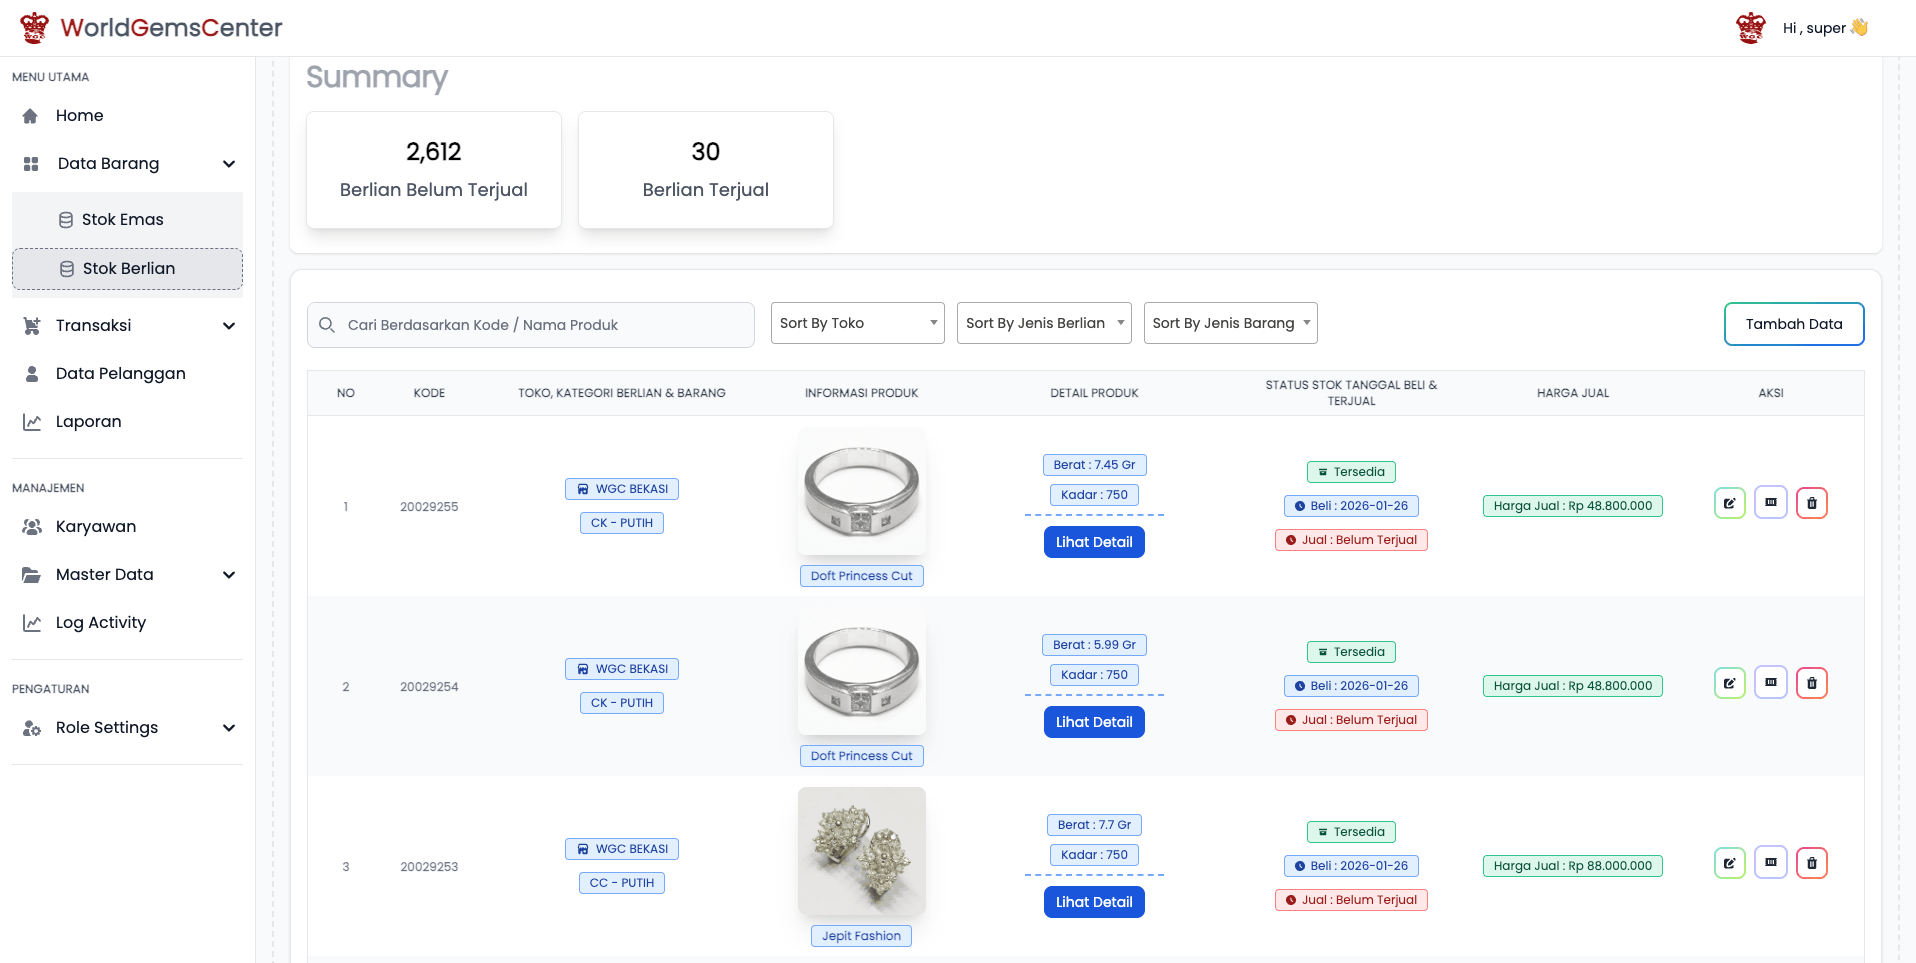Expand the Transaksi menu
Viewport: 1916px width, 963px height.
click(x=229, y=326)
